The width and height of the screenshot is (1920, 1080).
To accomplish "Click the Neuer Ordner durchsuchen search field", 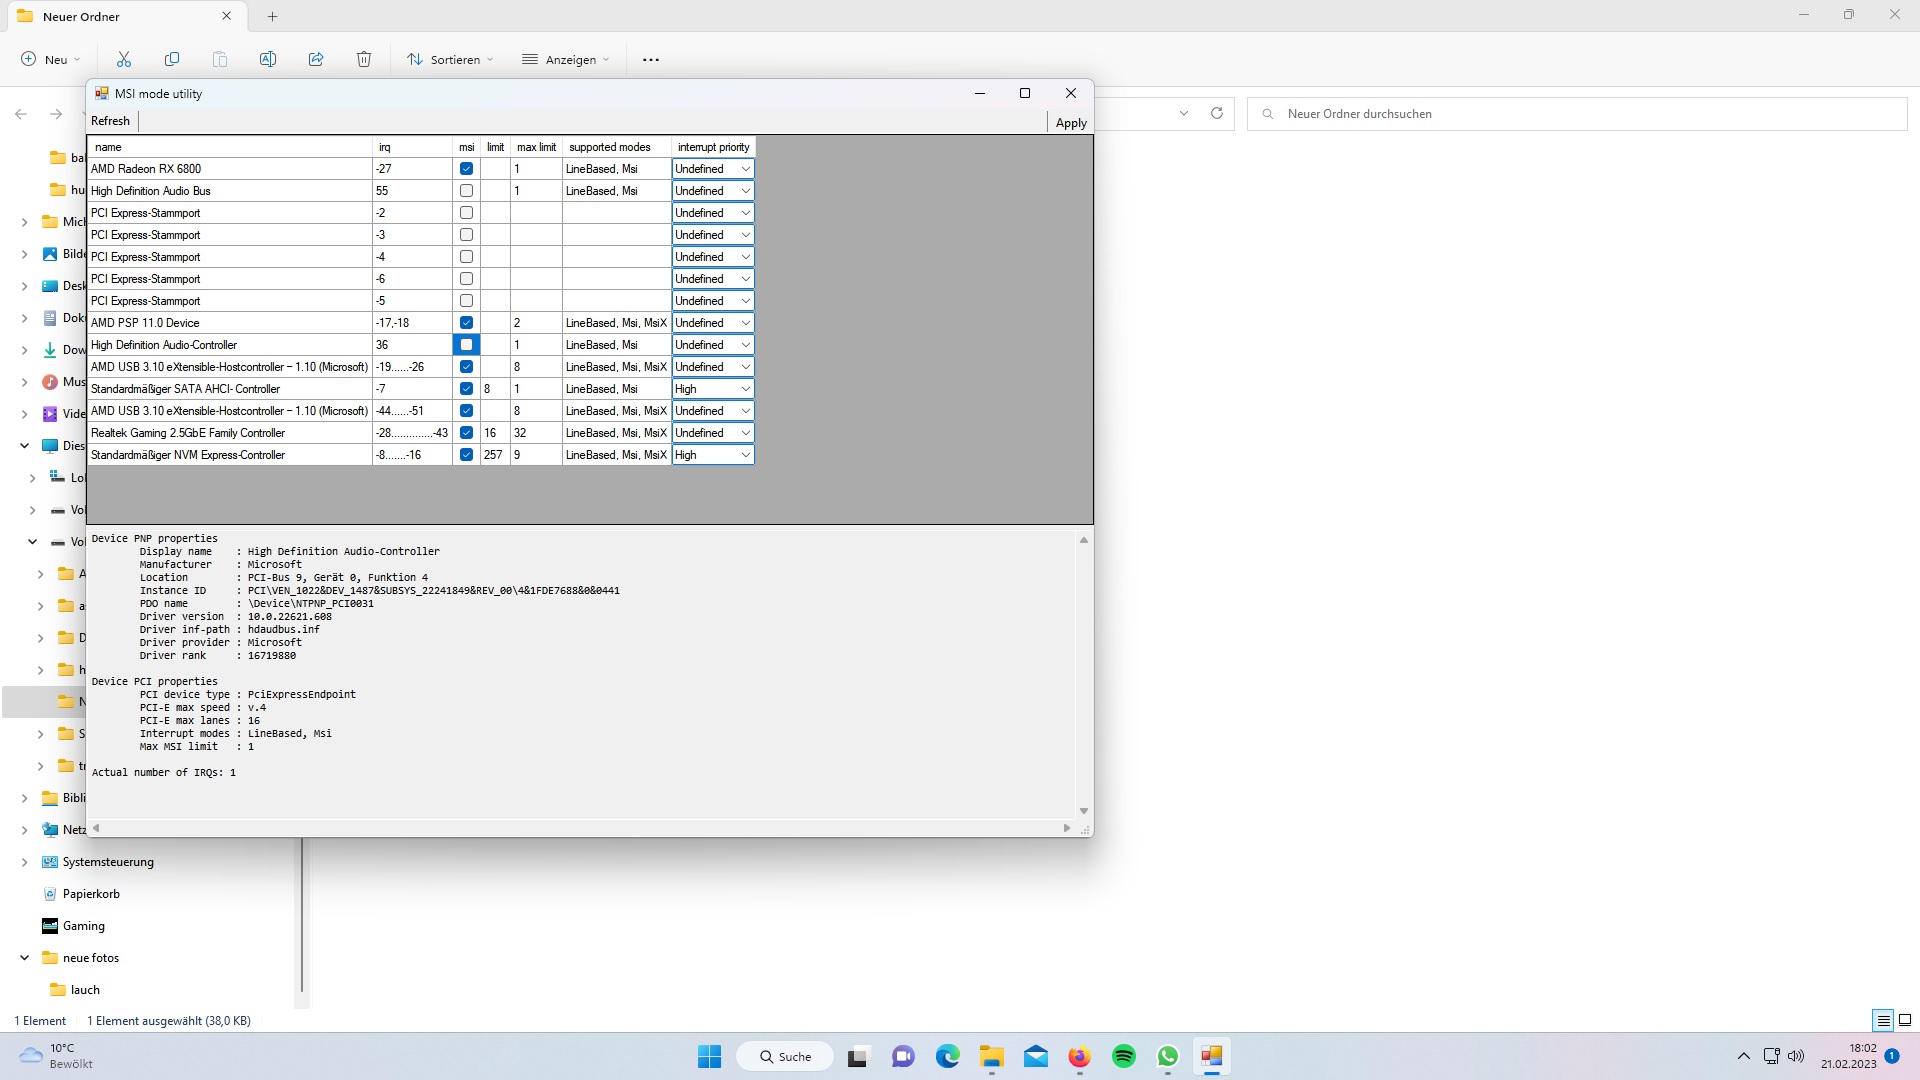I will pos(1580,114).
